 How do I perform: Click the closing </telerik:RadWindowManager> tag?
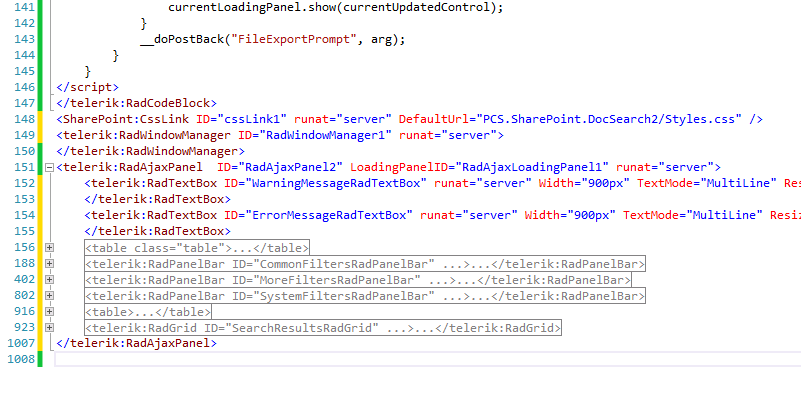151,151
